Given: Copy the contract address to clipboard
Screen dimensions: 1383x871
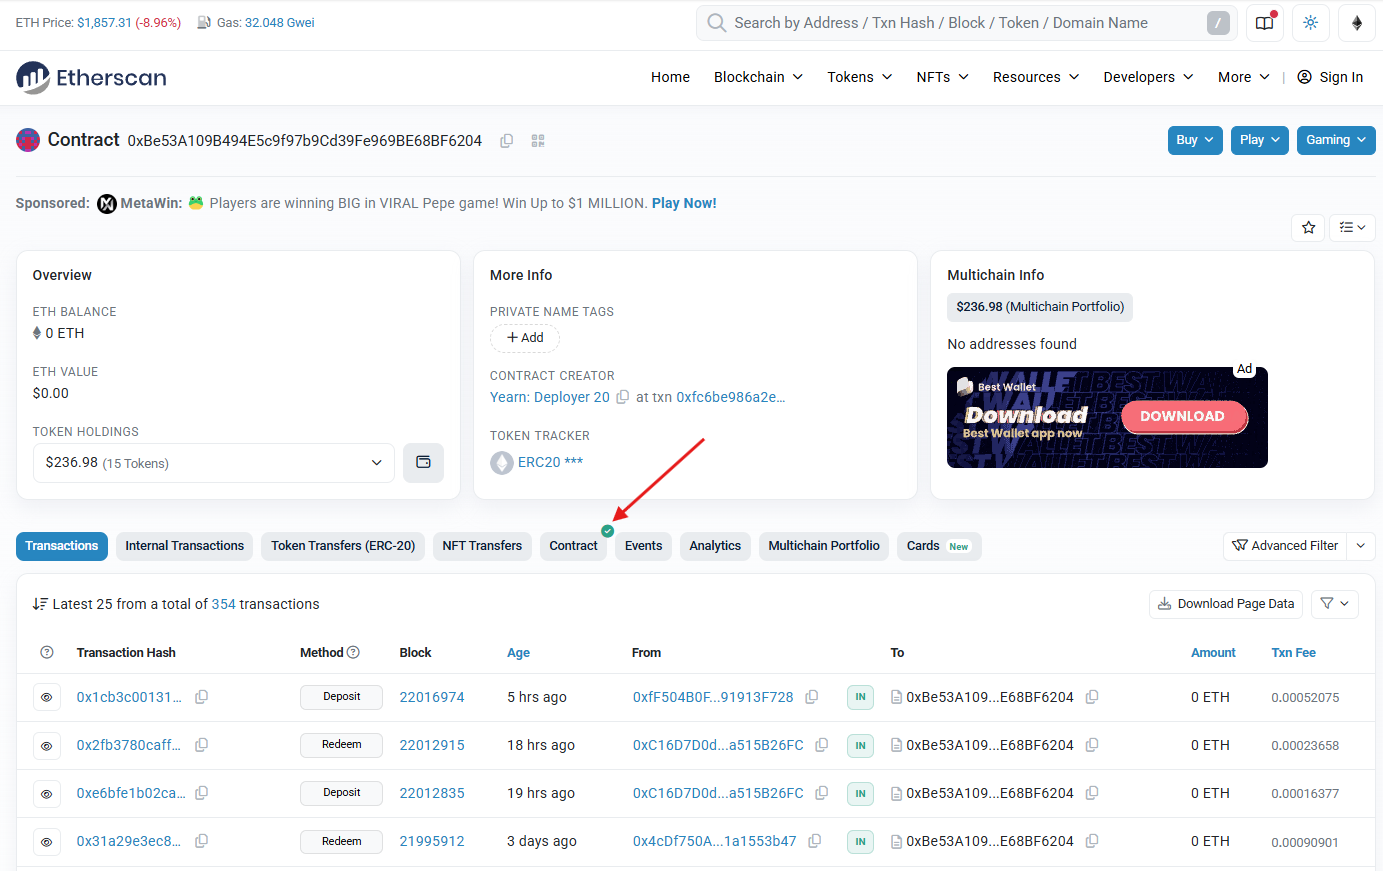Looking at the screenshot, I should [507, 141].
